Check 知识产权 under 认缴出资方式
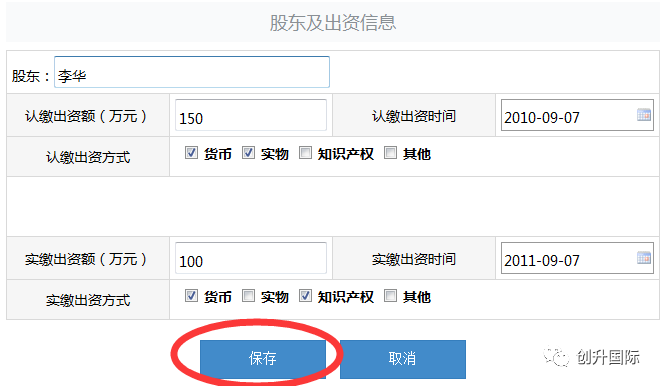 305,153
